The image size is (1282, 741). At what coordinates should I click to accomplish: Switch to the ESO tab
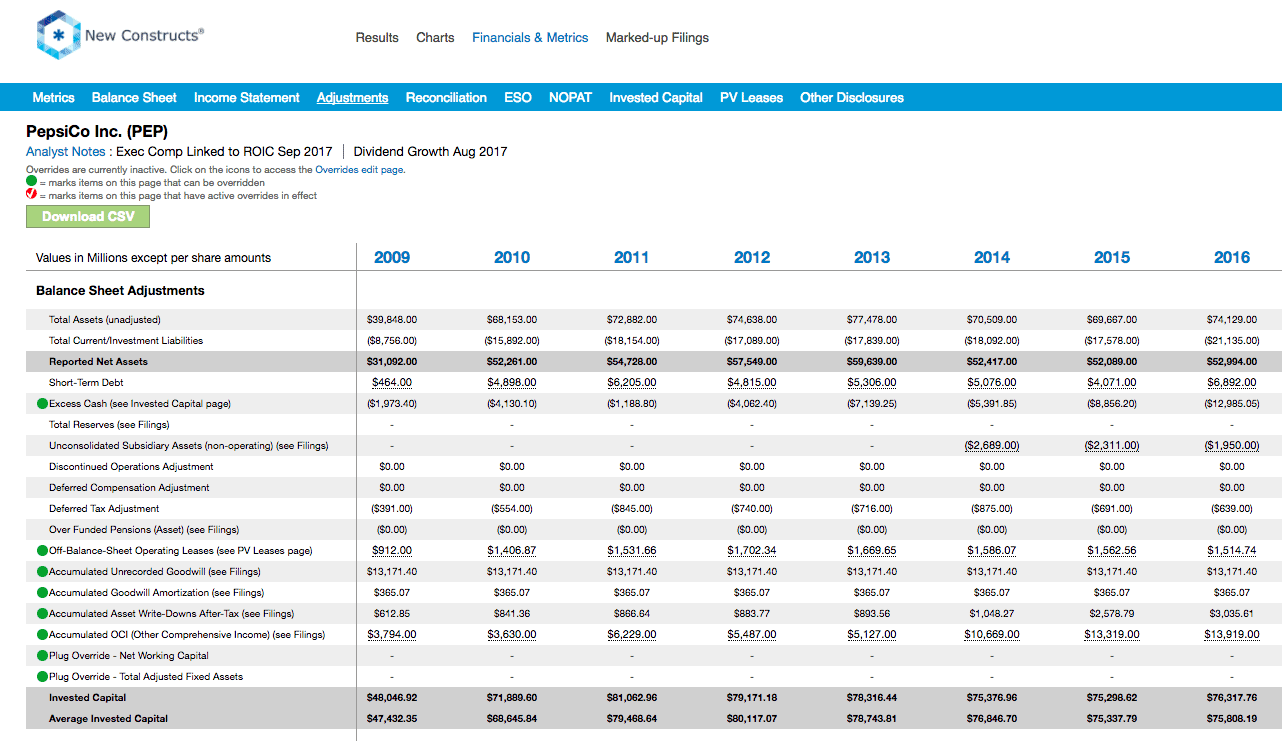(518, 98)
